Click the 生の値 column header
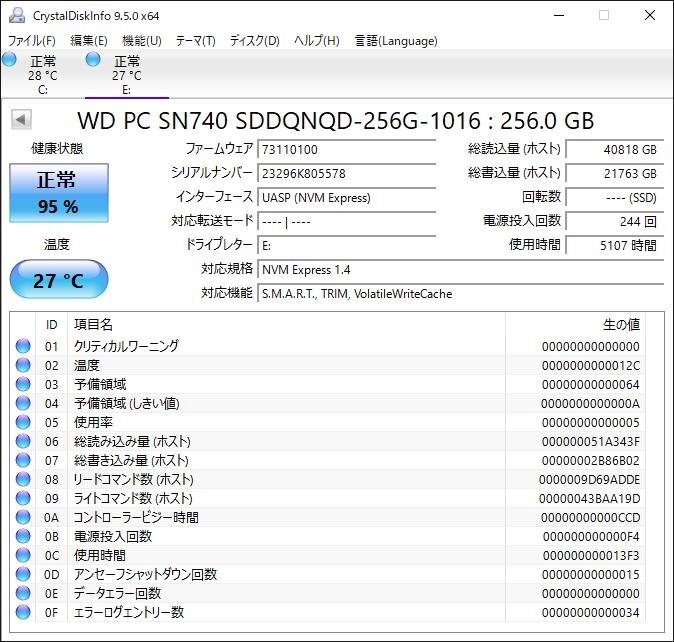 point(620,325)
